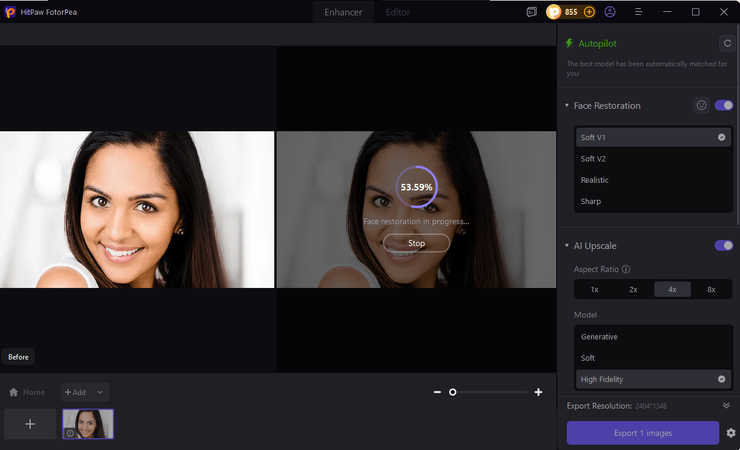The image size is (740, 450).
Task: Open the hamburger menu in title bar
Action: pyautogui.click(x=638, y=12)
